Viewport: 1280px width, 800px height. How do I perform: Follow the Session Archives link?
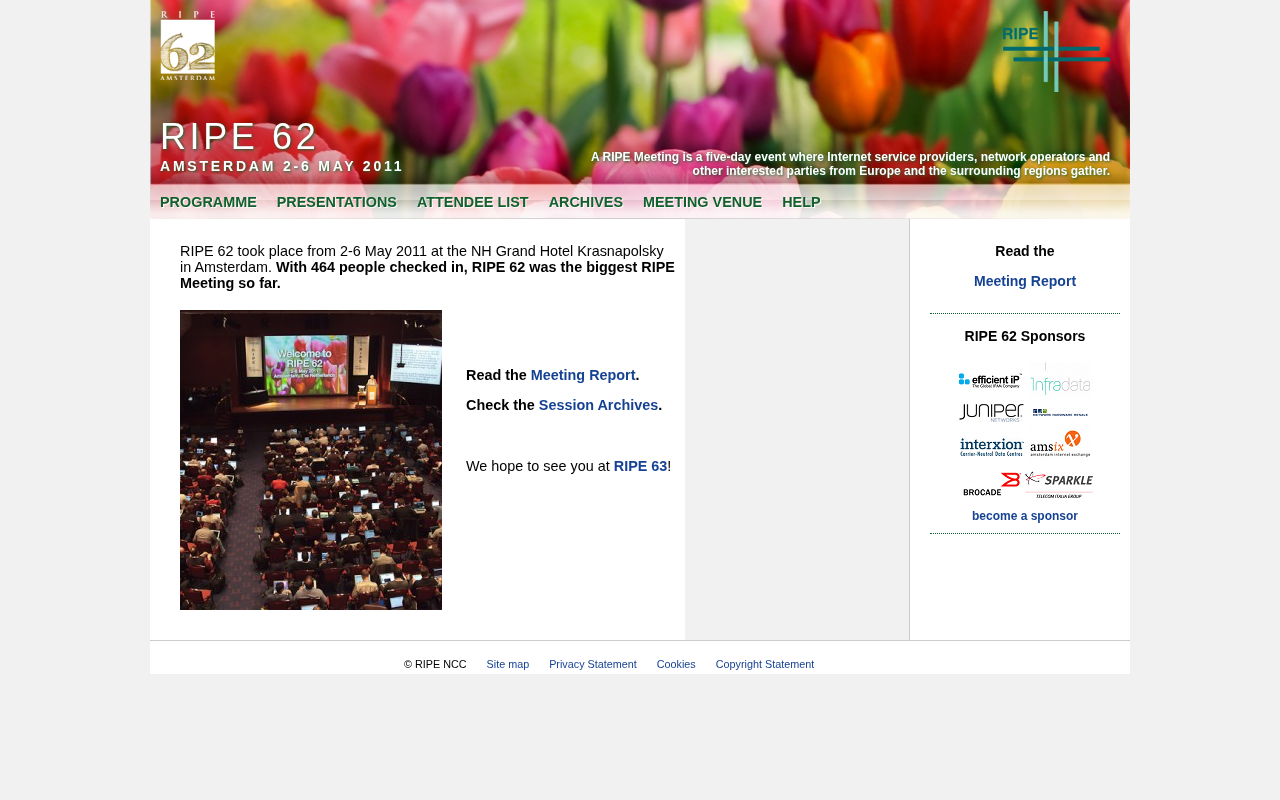pyautogui.click(x=598, y=405)
